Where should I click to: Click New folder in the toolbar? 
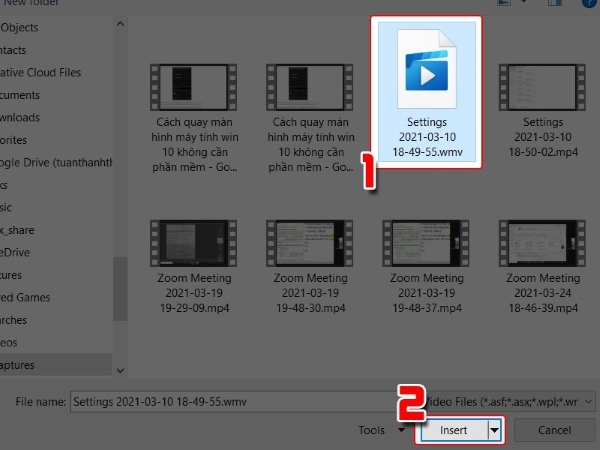pyautogui.click(x=30, y=5)
